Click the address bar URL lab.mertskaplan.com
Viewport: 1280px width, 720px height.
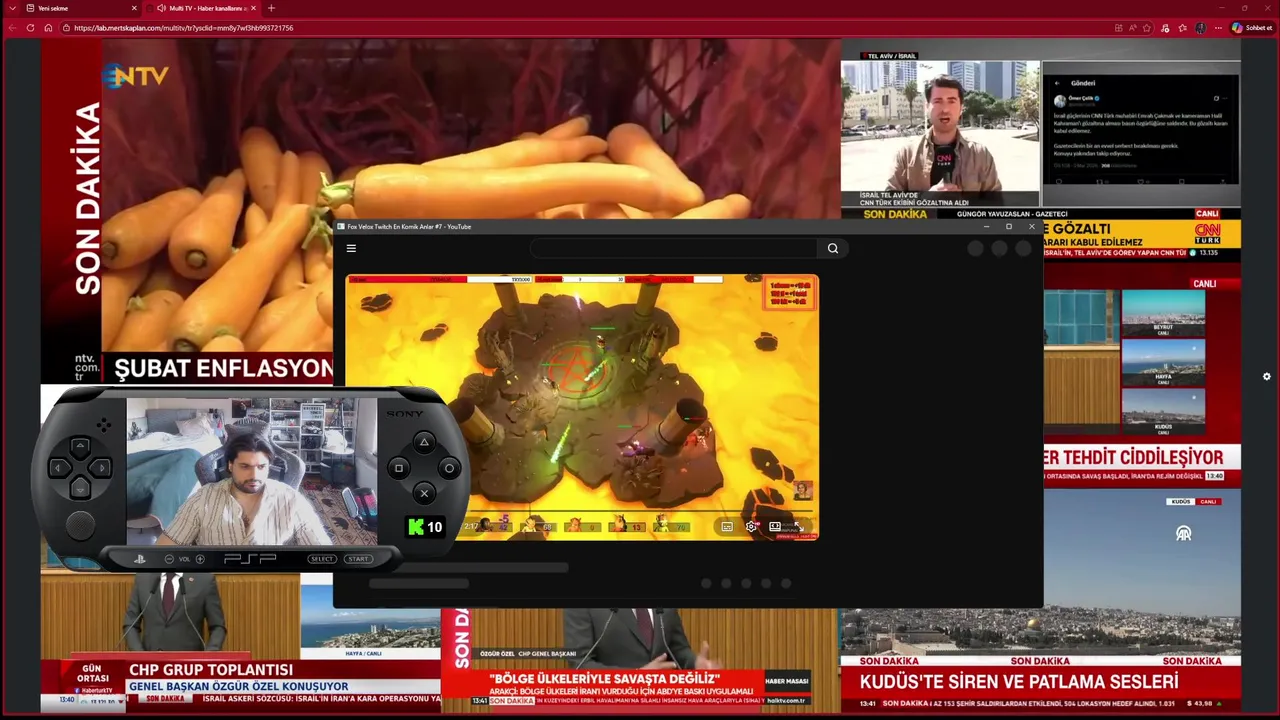point(183,28)
